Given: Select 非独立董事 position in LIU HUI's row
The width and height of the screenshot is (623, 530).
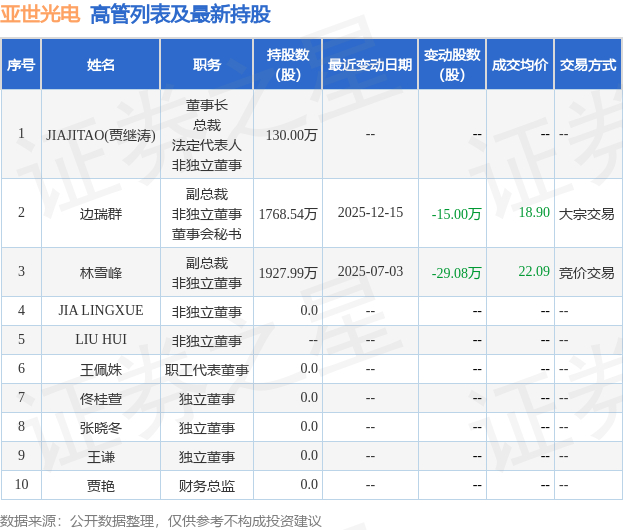Looking at the screenshot, I should coord(207,341).
